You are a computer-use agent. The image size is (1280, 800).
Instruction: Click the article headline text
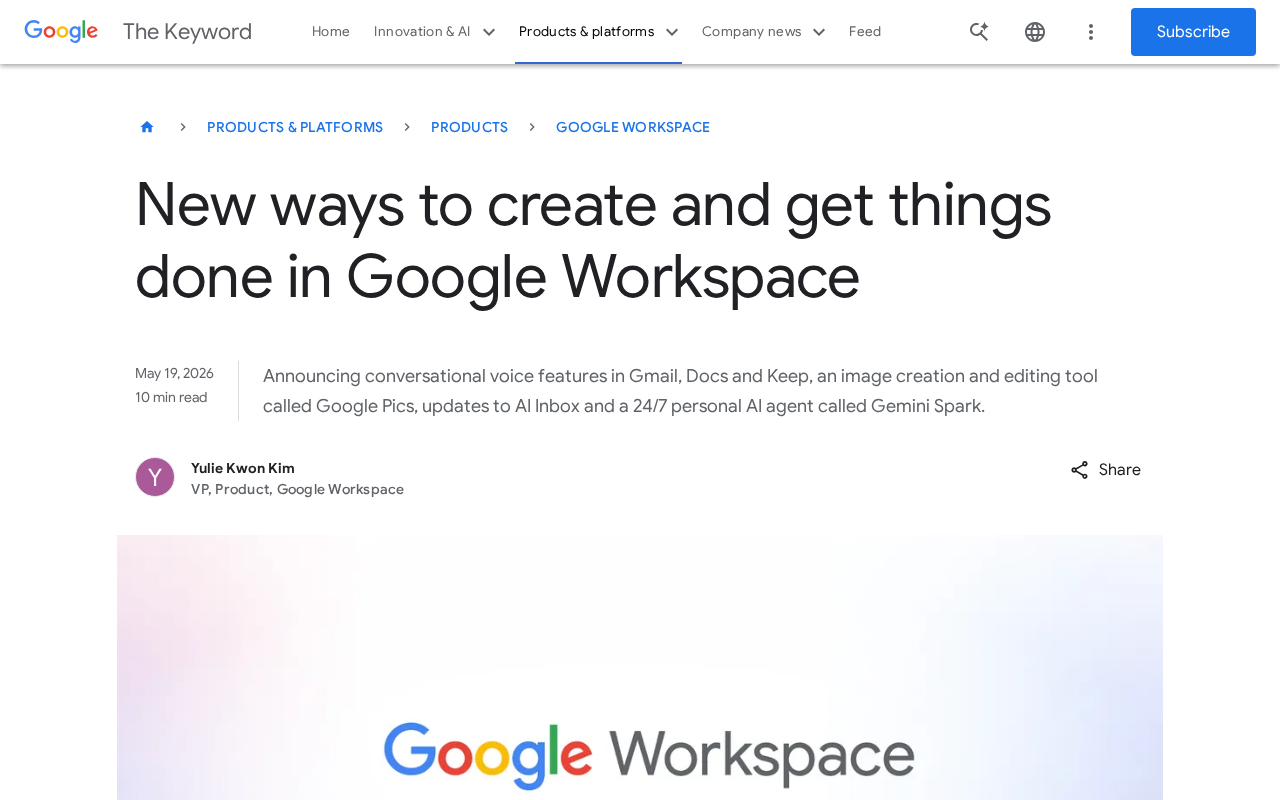pos(593,240)
